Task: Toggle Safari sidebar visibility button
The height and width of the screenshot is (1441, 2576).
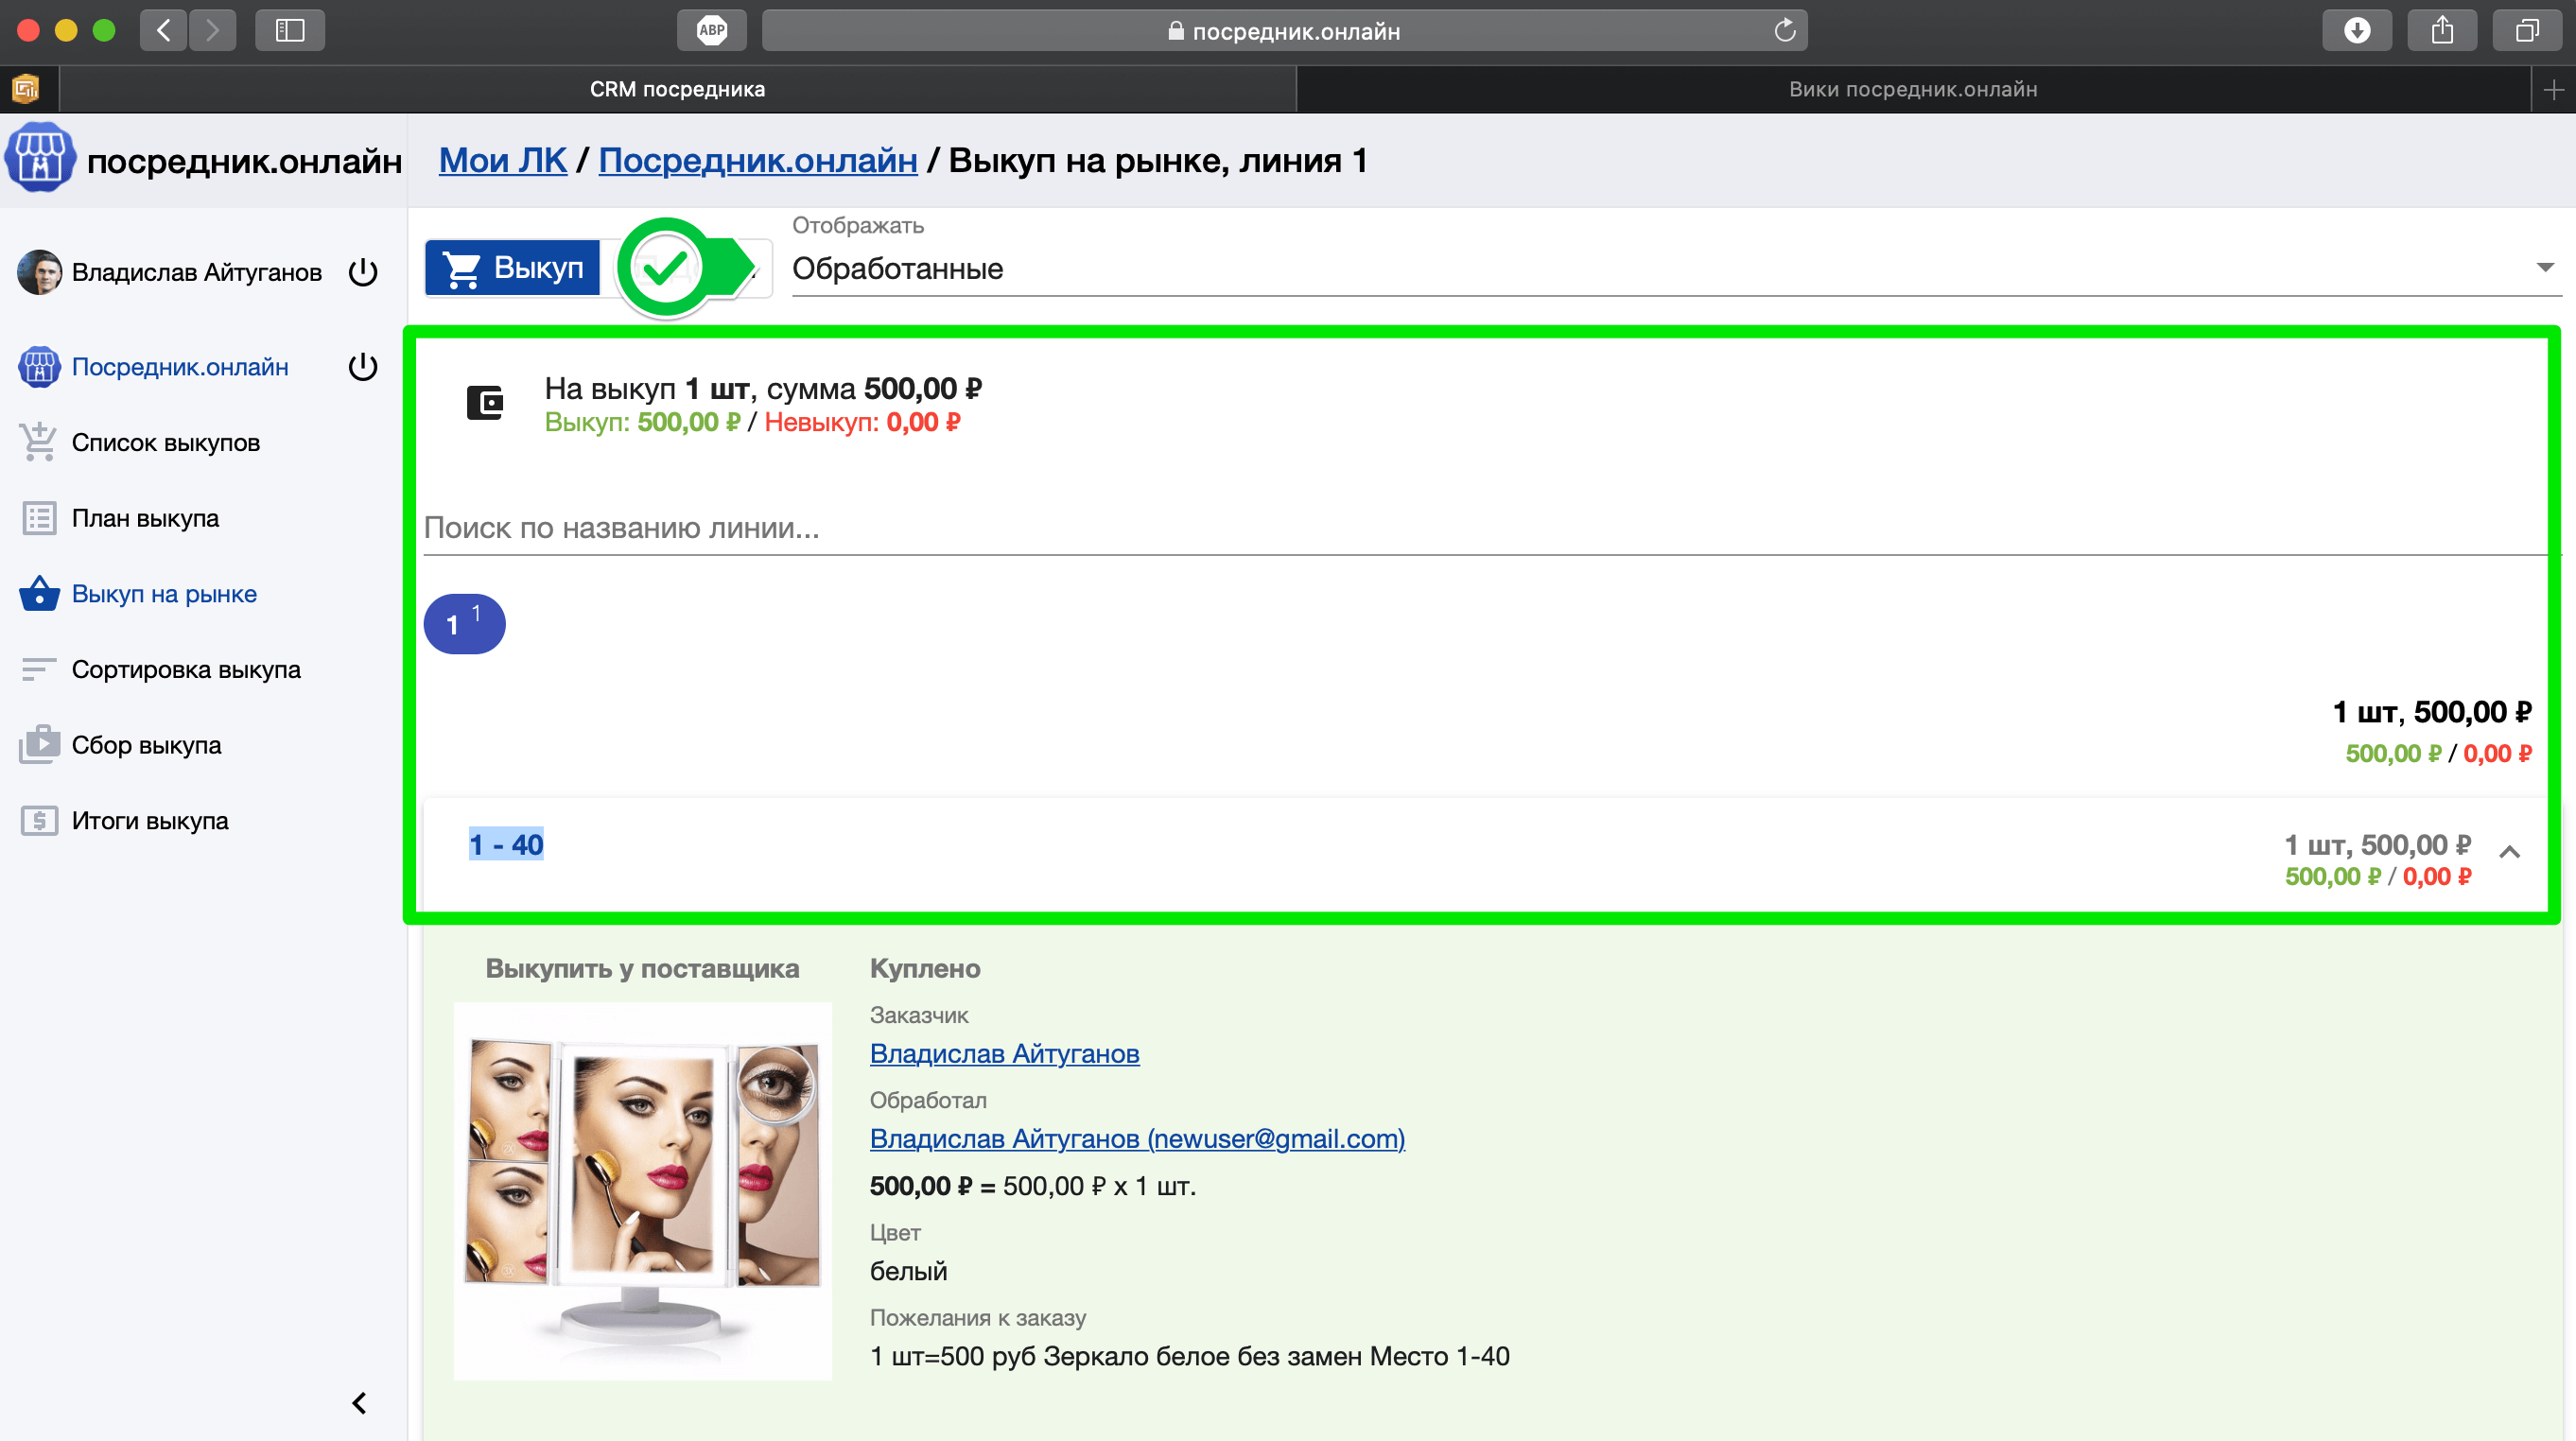Action: point(290,30)
